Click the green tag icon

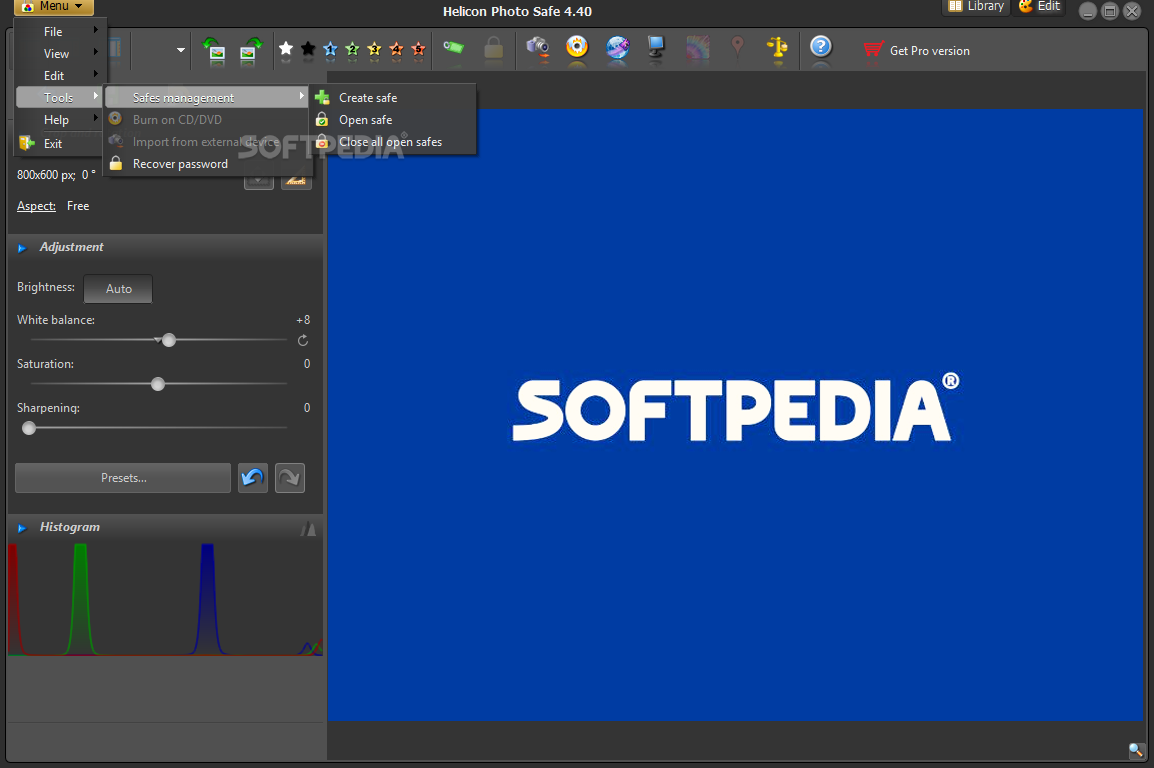(453, 48)
